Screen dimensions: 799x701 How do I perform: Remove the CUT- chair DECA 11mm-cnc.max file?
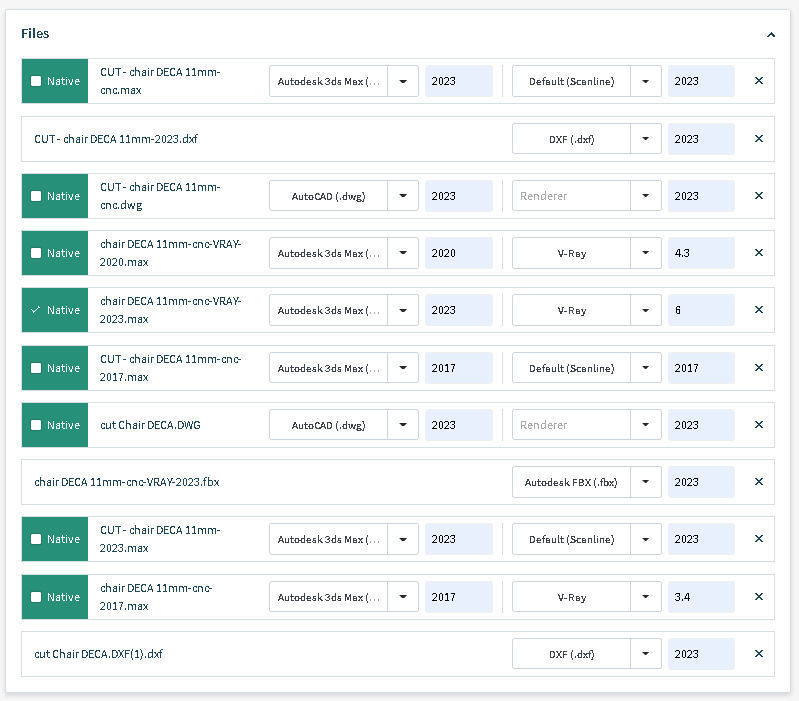coord(758,81)
